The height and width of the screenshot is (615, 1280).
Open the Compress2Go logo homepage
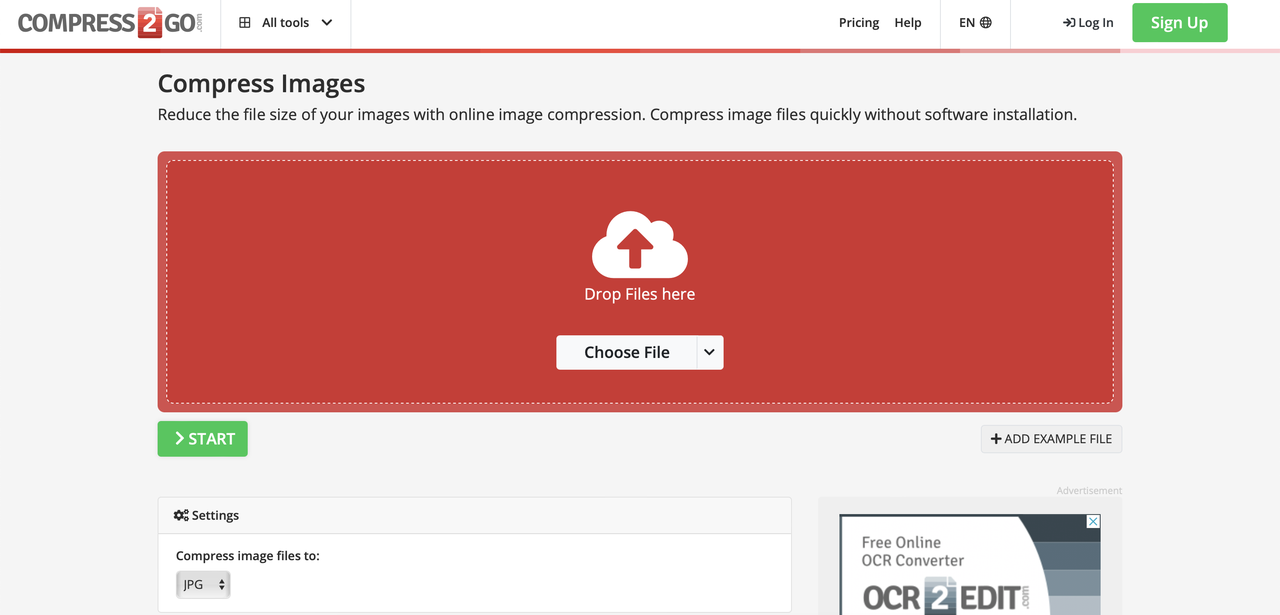110,23
